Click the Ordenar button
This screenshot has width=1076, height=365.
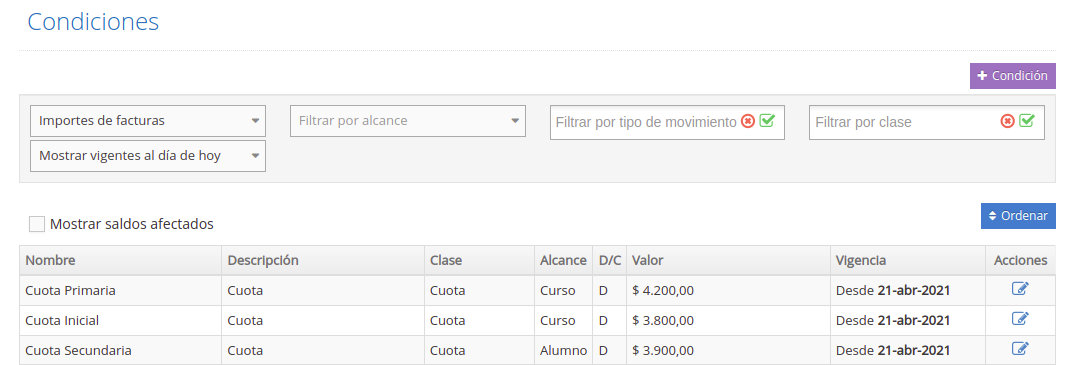1018,216
